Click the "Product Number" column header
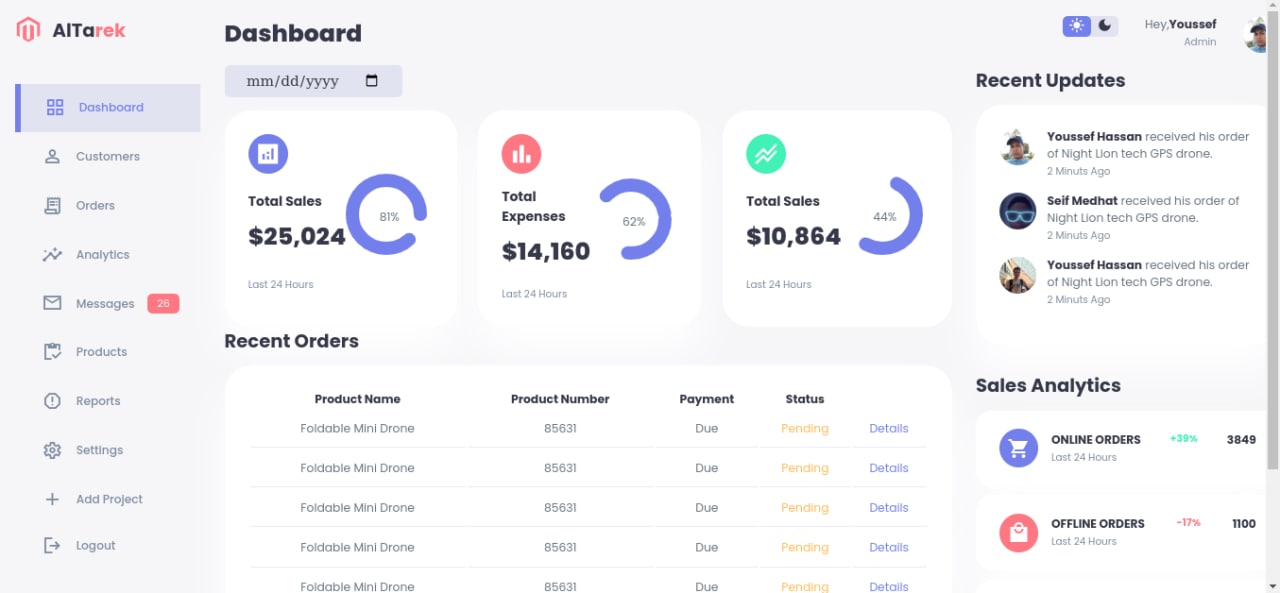 [560, 399]
